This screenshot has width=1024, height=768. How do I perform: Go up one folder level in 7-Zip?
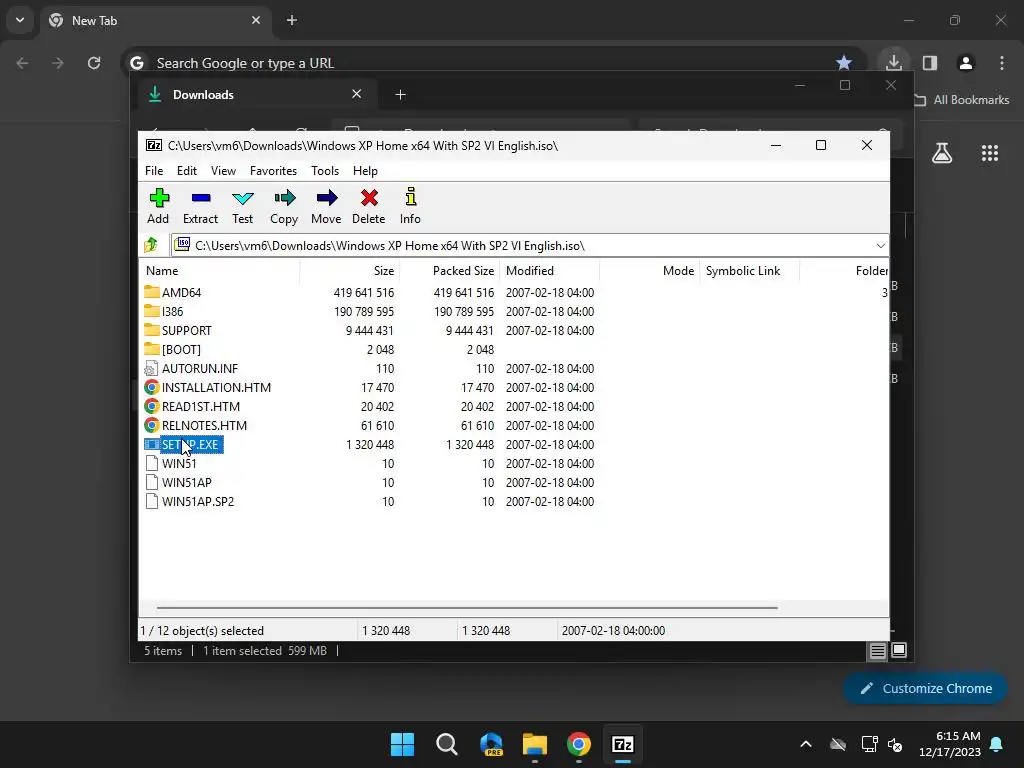[152, 246]
